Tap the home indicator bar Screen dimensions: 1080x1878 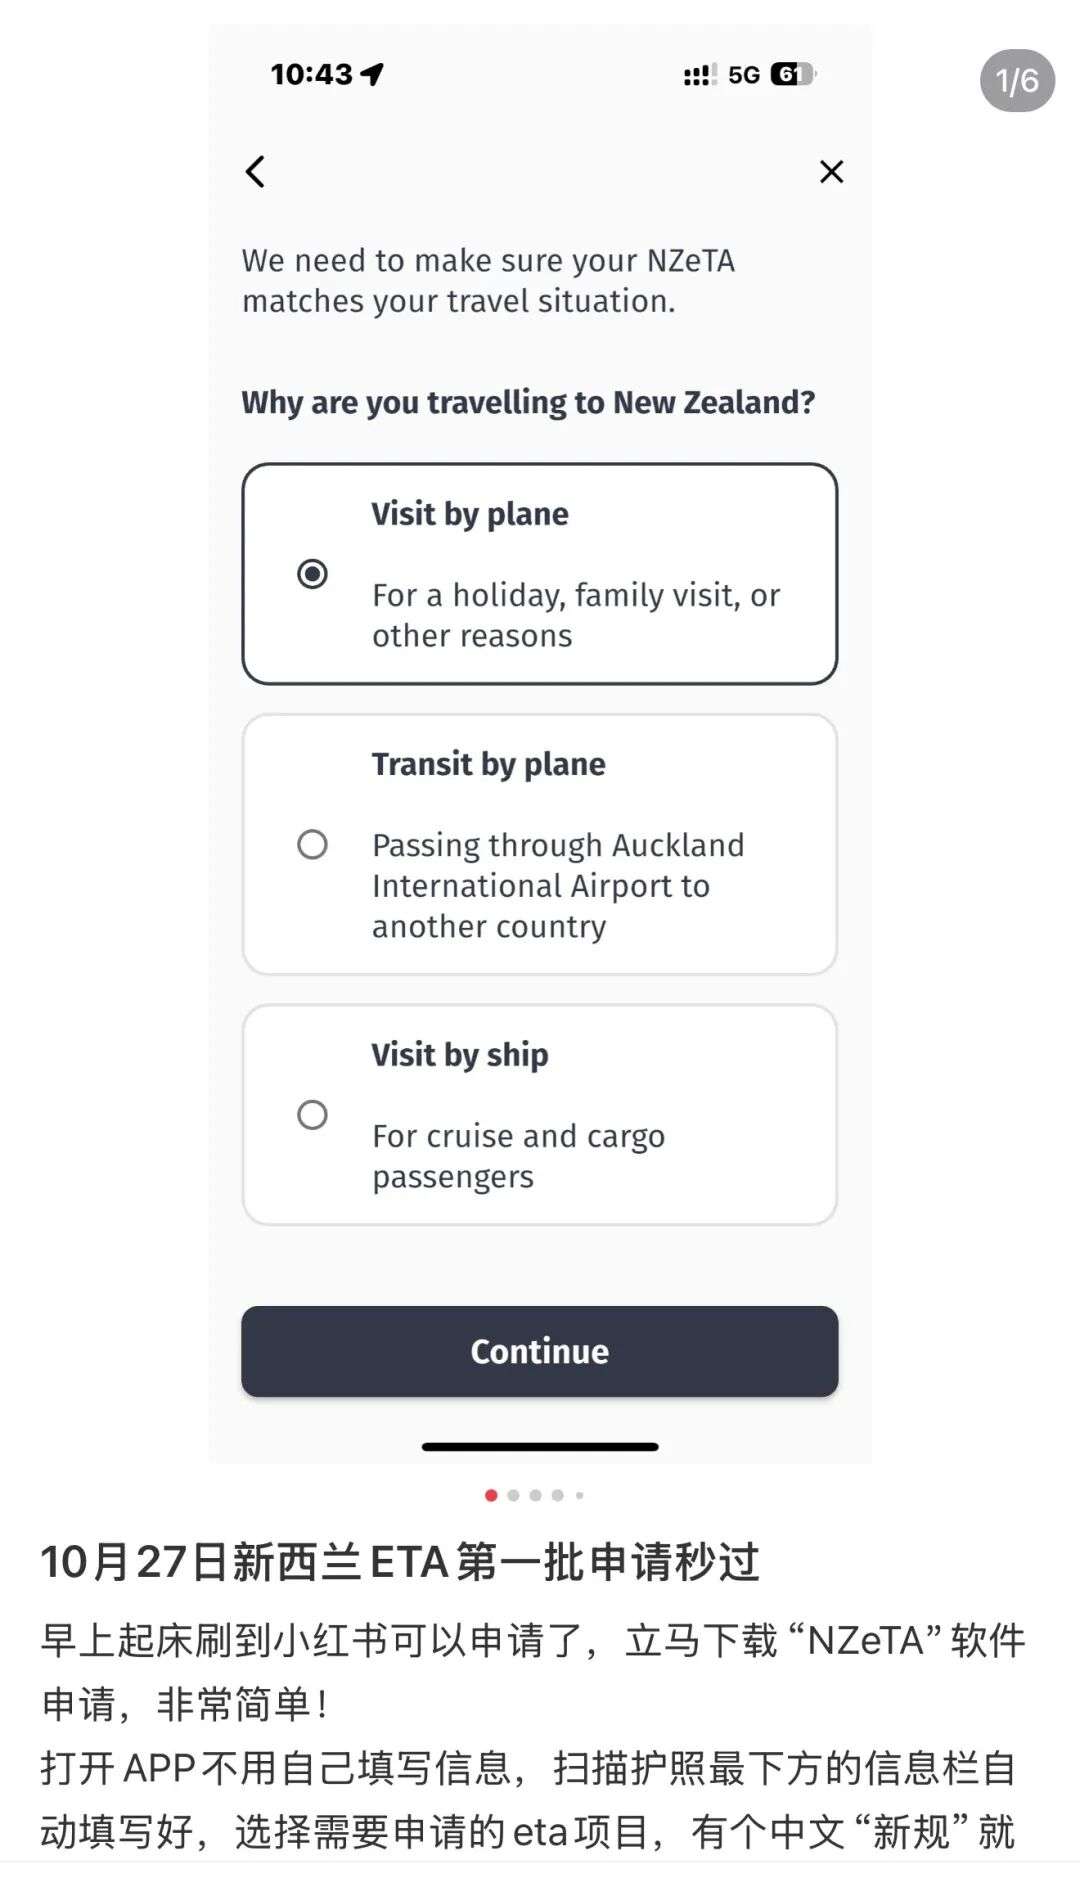pyautogui.click(x=540, y=1446)
